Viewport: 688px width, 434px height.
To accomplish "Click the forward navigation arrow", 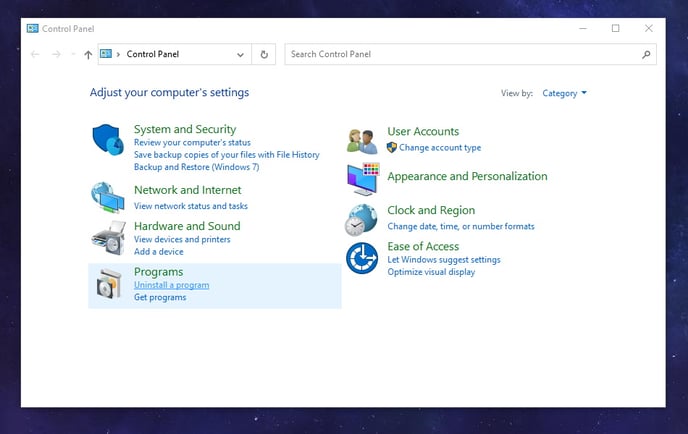I will [x=56, y=54].
